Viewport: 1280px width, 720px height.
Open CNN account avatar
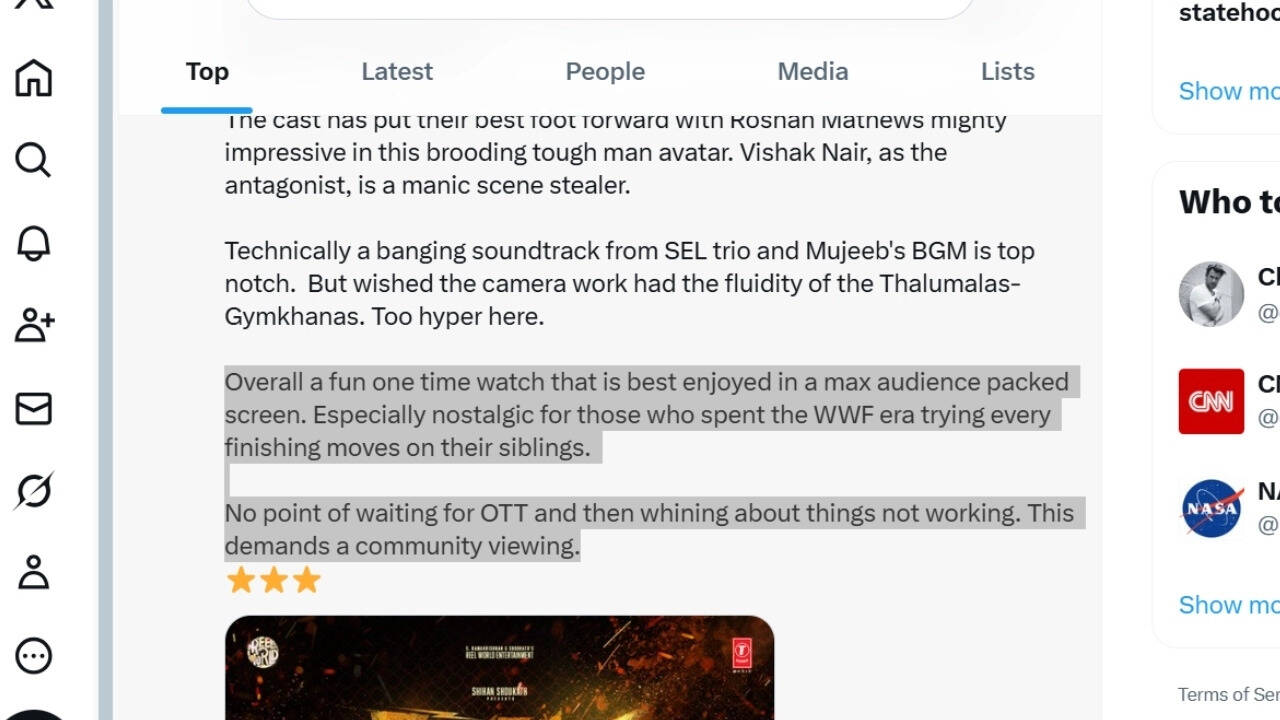tap(1211, 401)
